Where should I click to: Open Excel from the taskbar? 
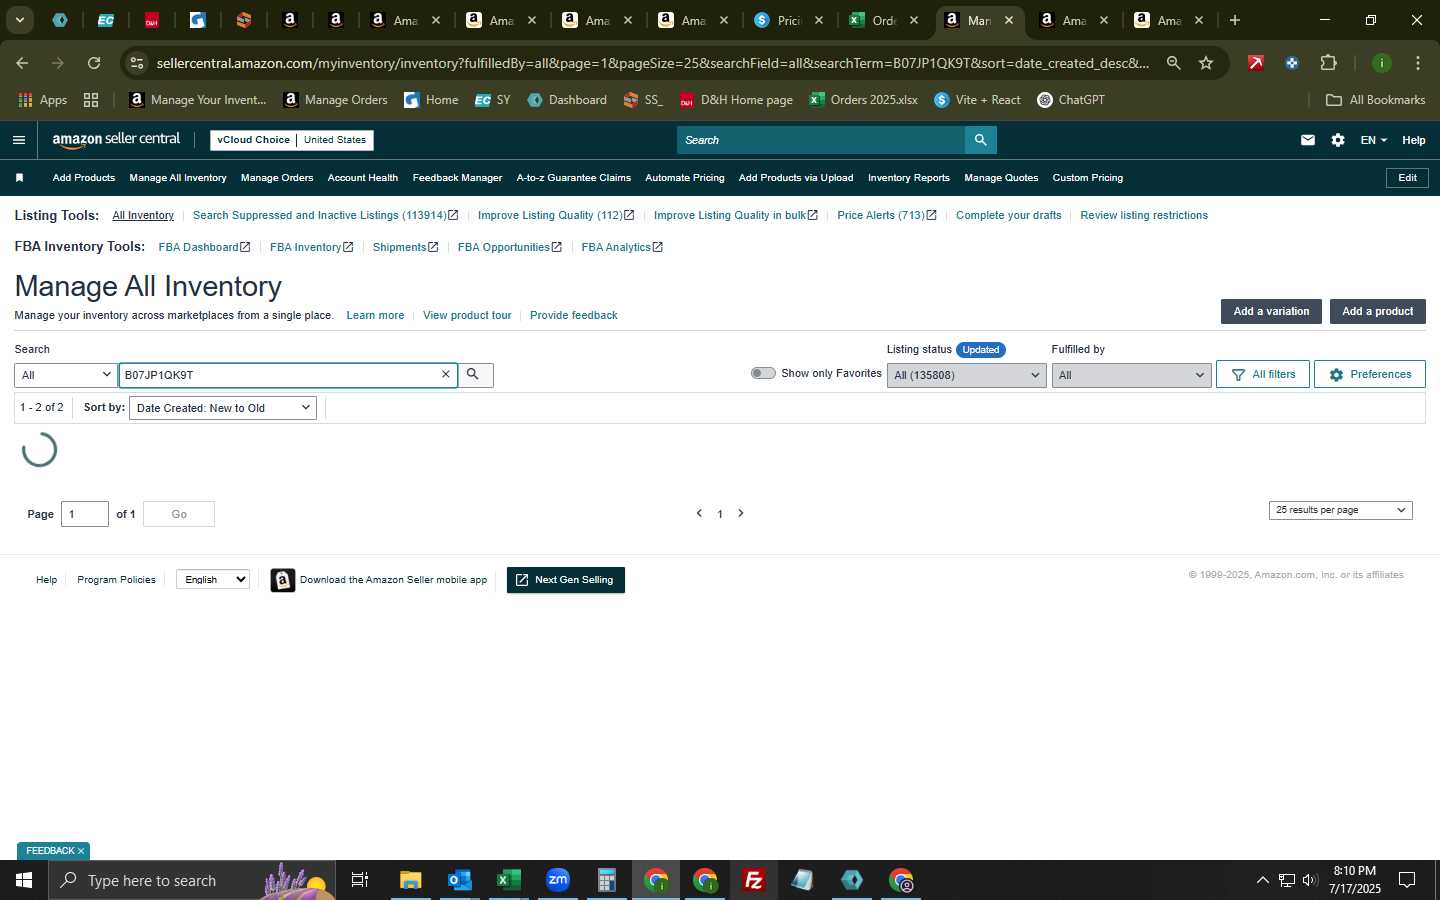pos(508,880)
